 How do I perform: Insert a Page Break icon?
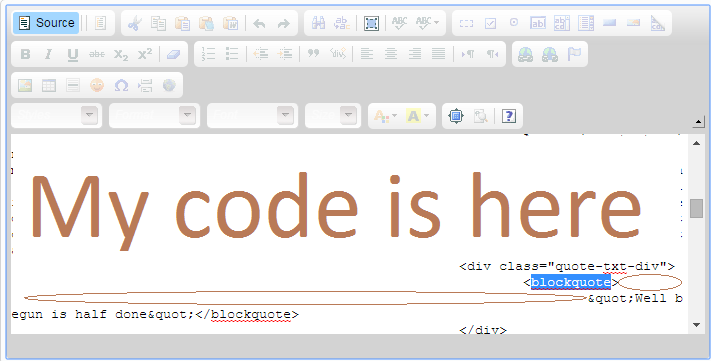pyautogui.click(x=145, y=85)
